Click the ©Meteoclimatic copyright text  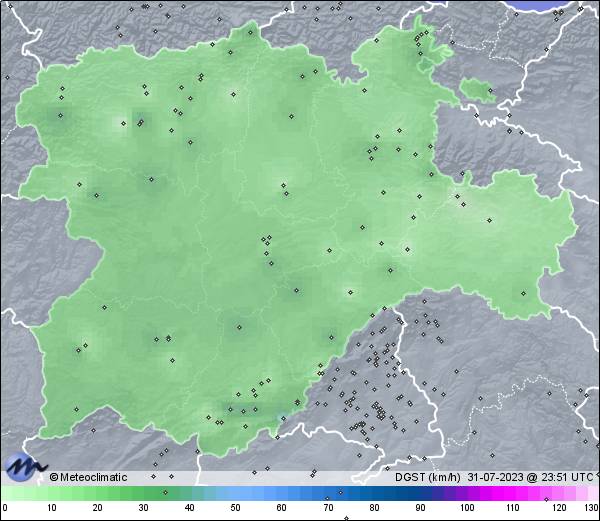click(x=88, y=477)
